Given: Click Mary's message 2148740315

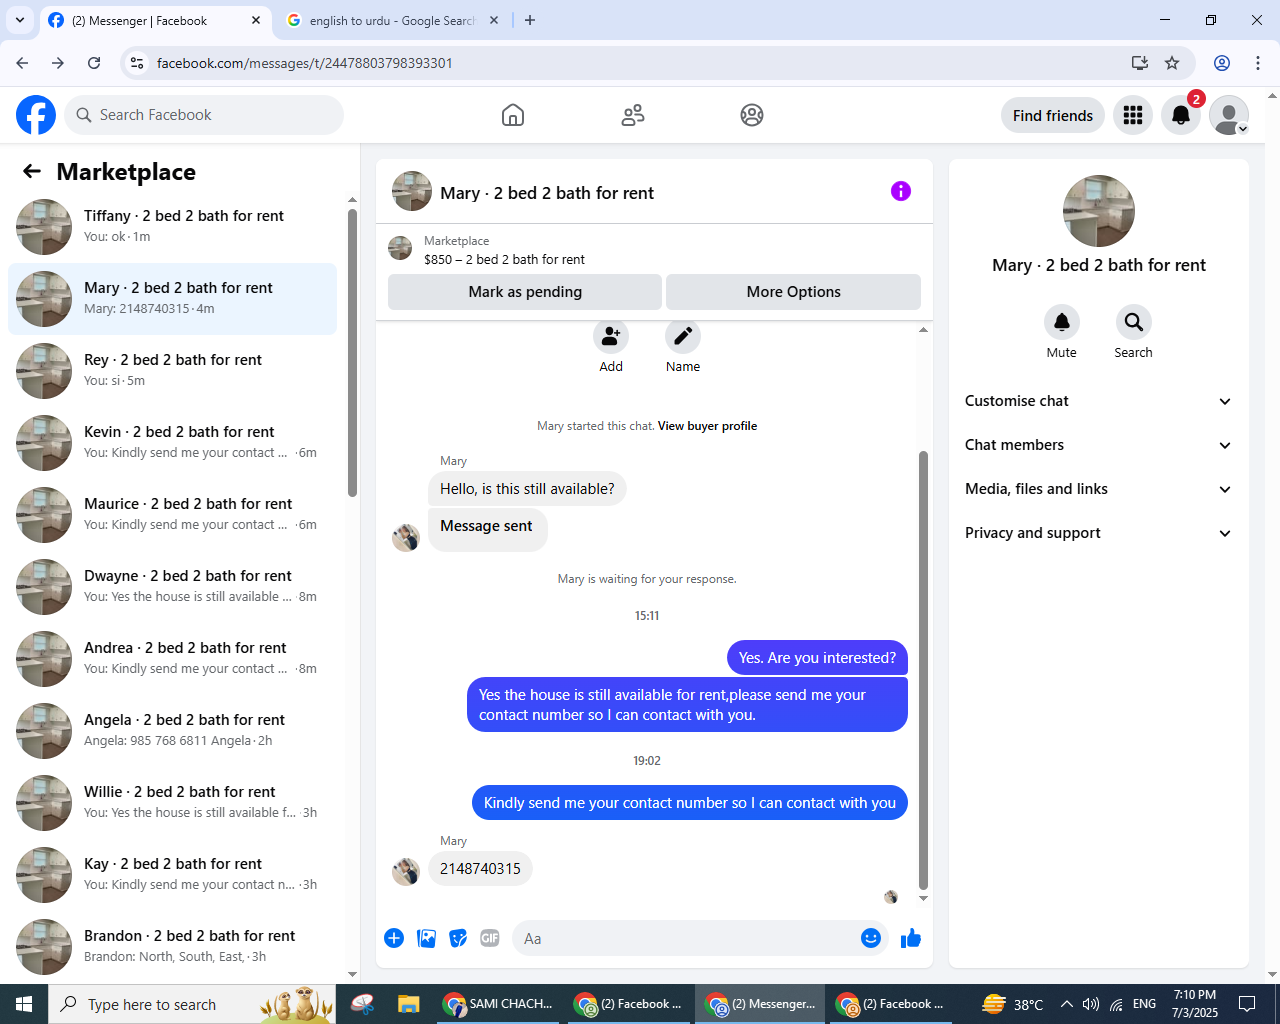Looking at the screenshot, I should tap(480, 868).
